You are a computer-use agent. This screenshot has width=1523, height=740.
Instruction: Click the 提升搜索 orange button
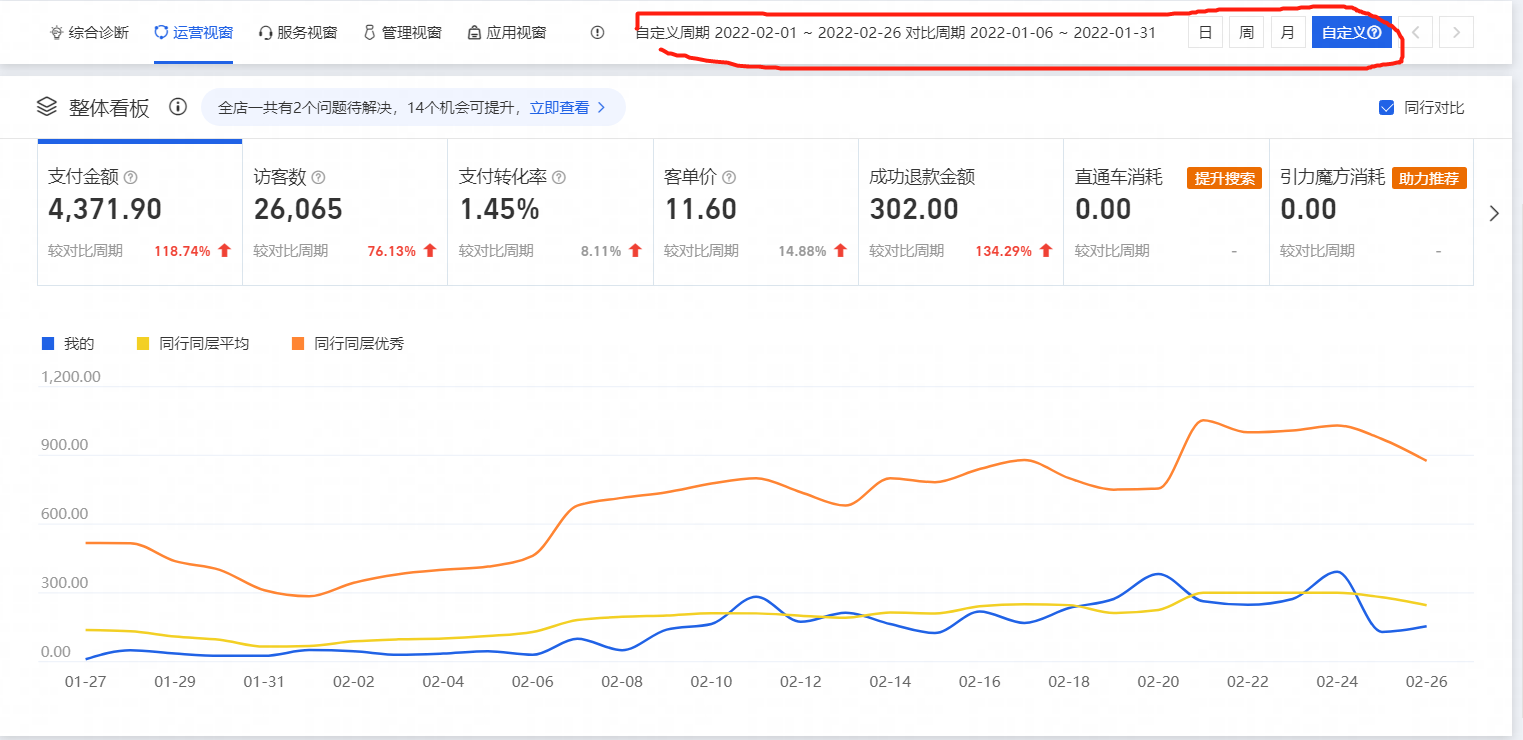(x=1224, y=178)
